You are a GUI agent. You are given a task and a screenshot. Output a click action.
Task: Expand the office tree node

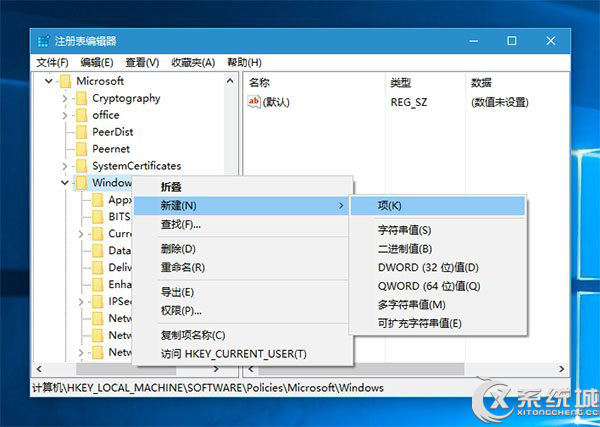pos(65,115)
